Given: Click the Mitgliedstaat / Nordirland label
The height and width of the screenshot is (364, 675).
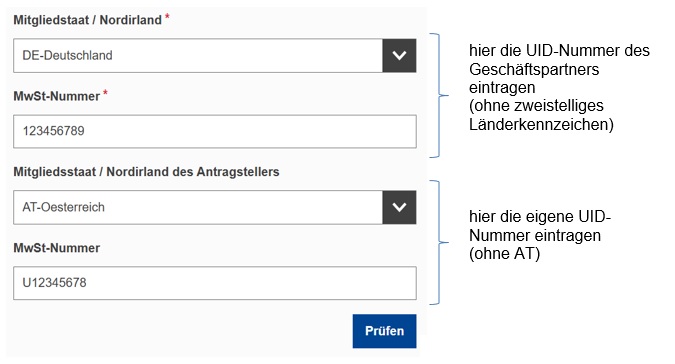Looking at the screenshot, I should pos(87,20).
